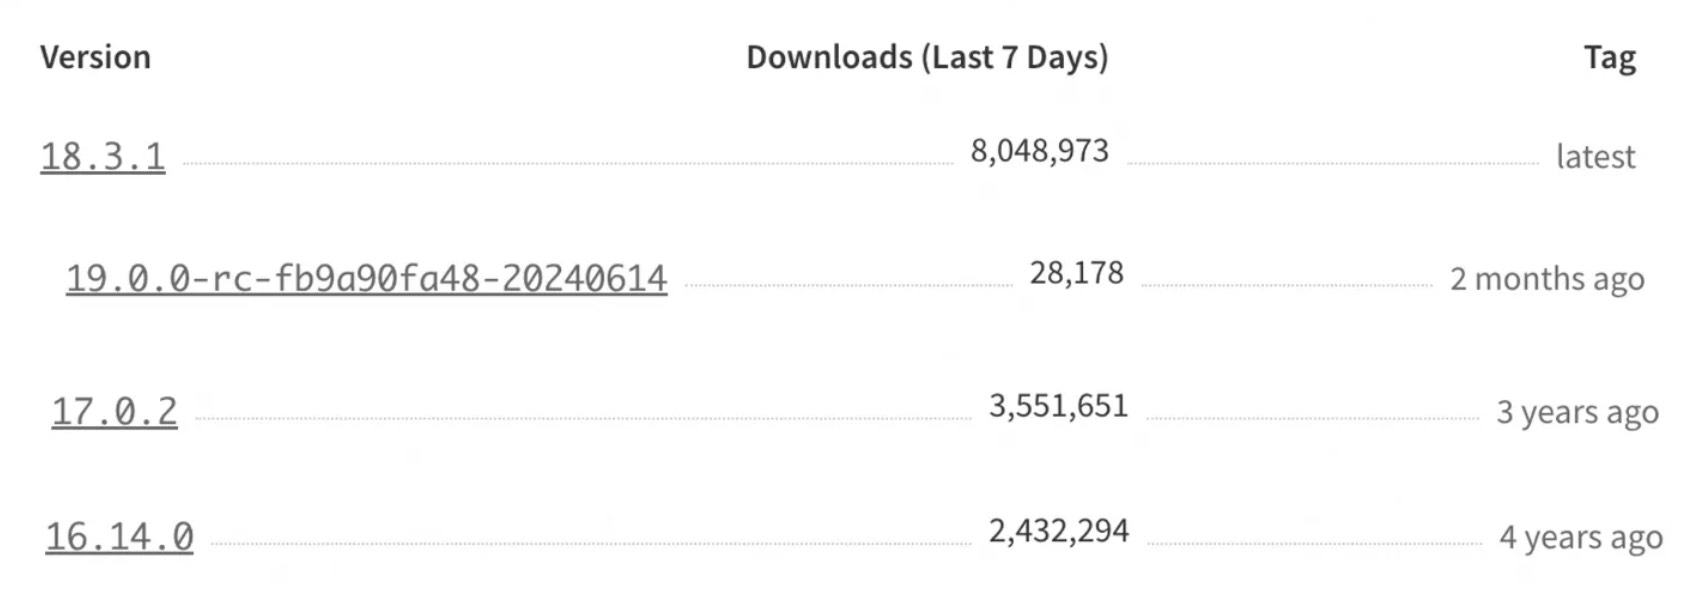Click the Version column header
This screenshot has width=1694, height=604.
click(x=95, y=57)
